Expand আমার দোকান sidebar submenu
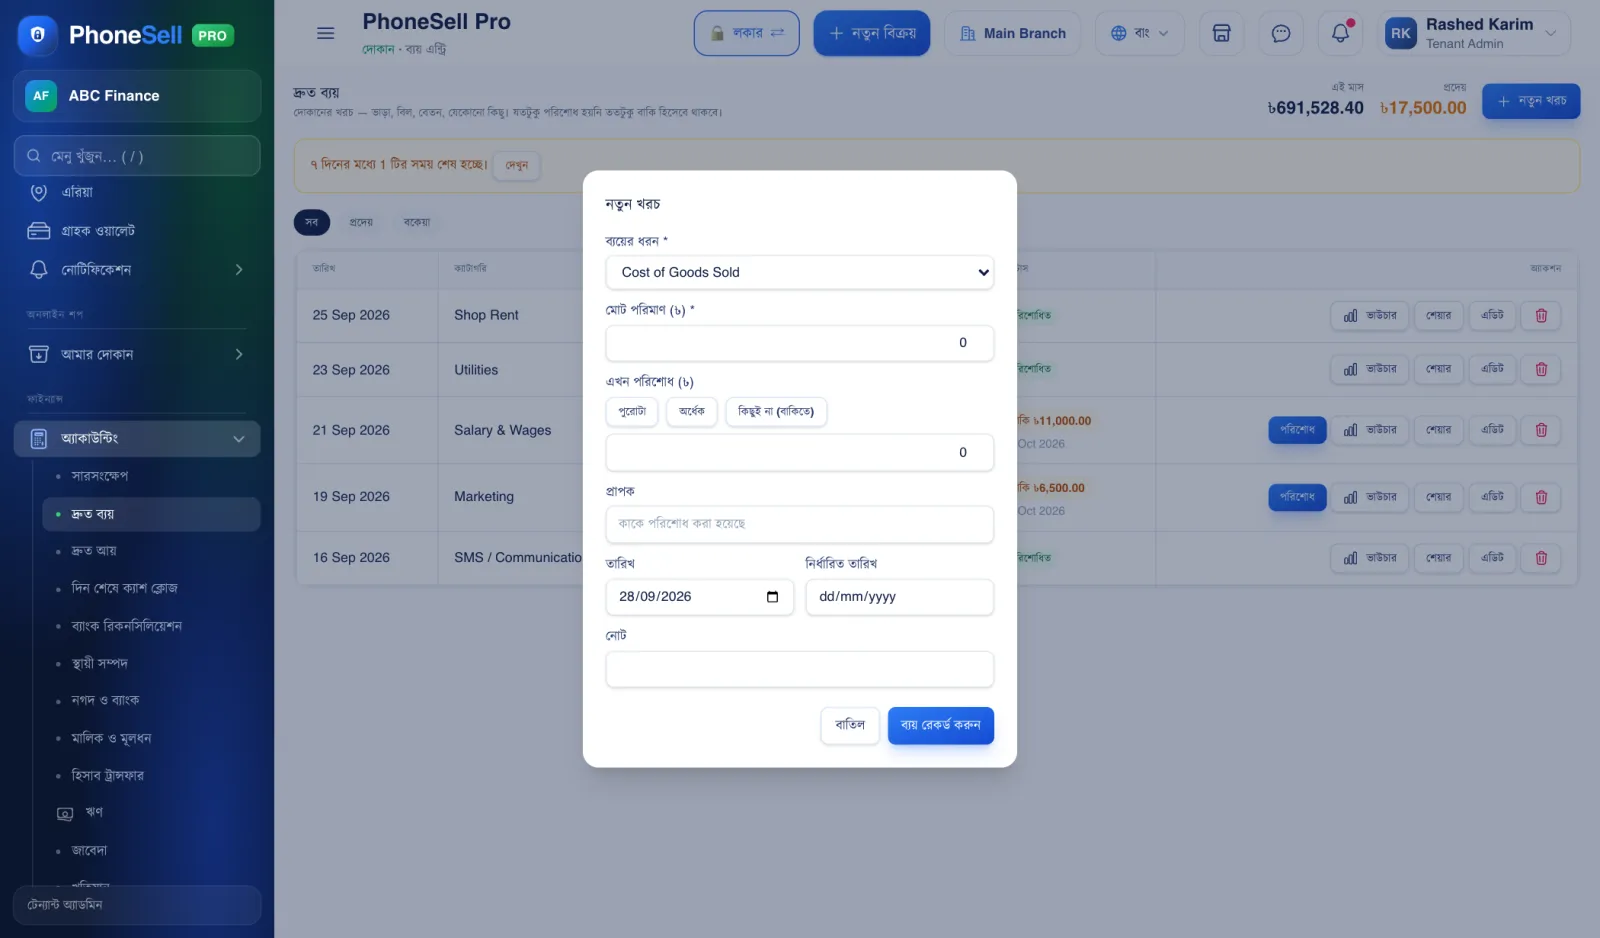 tap(238, 354)
